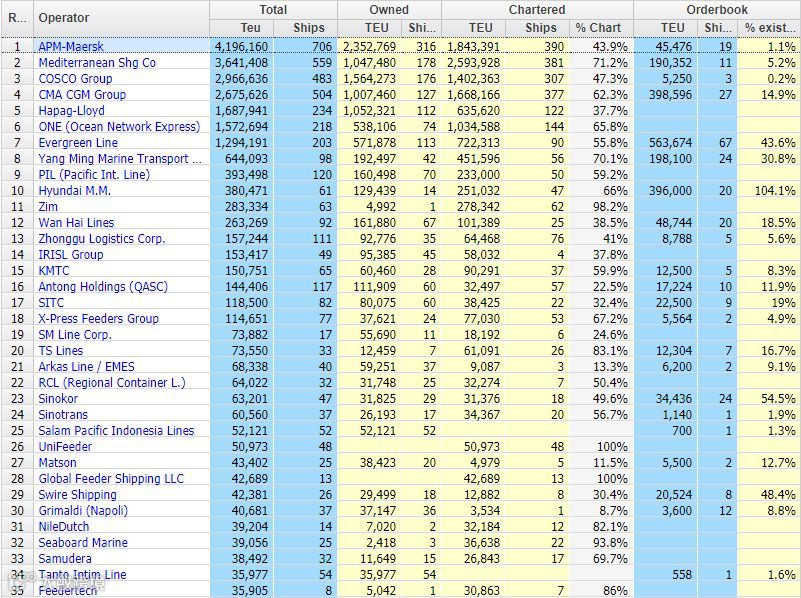The height and width of the screenshot is (598, 801).
Task: Sort by % Chart column header
Action: [601, 28]
